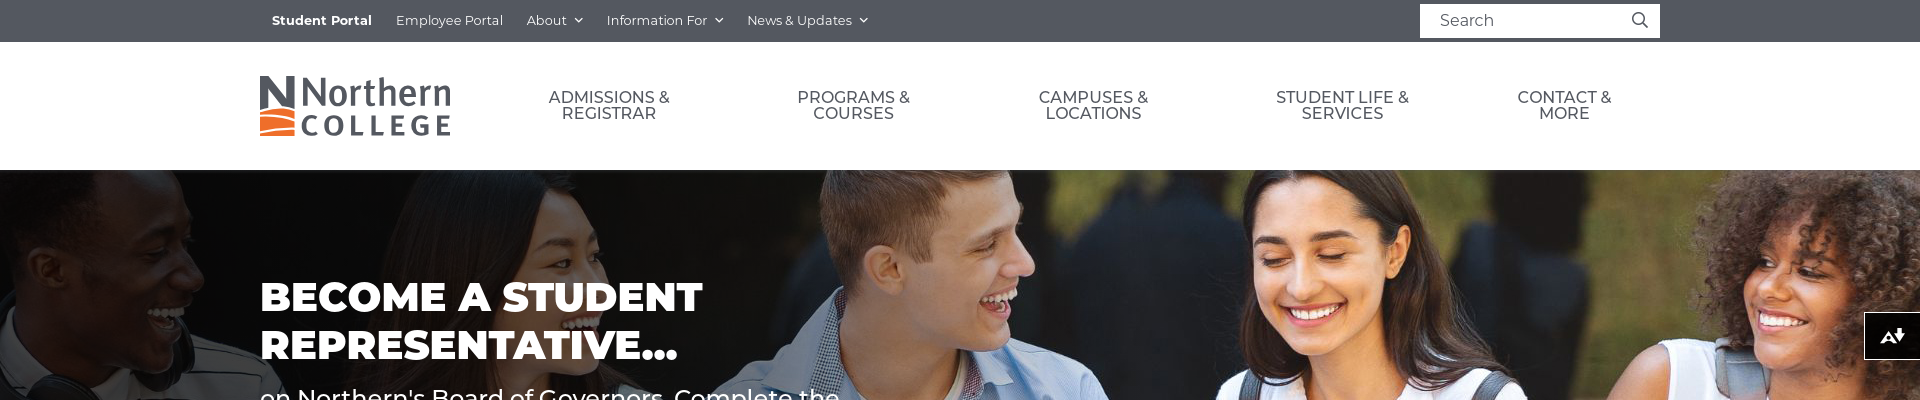Image resolution: width=1920 pixels, height=400 pixels.
Task: Select Admissions & Registrar menu
Action: pos(609,105)
